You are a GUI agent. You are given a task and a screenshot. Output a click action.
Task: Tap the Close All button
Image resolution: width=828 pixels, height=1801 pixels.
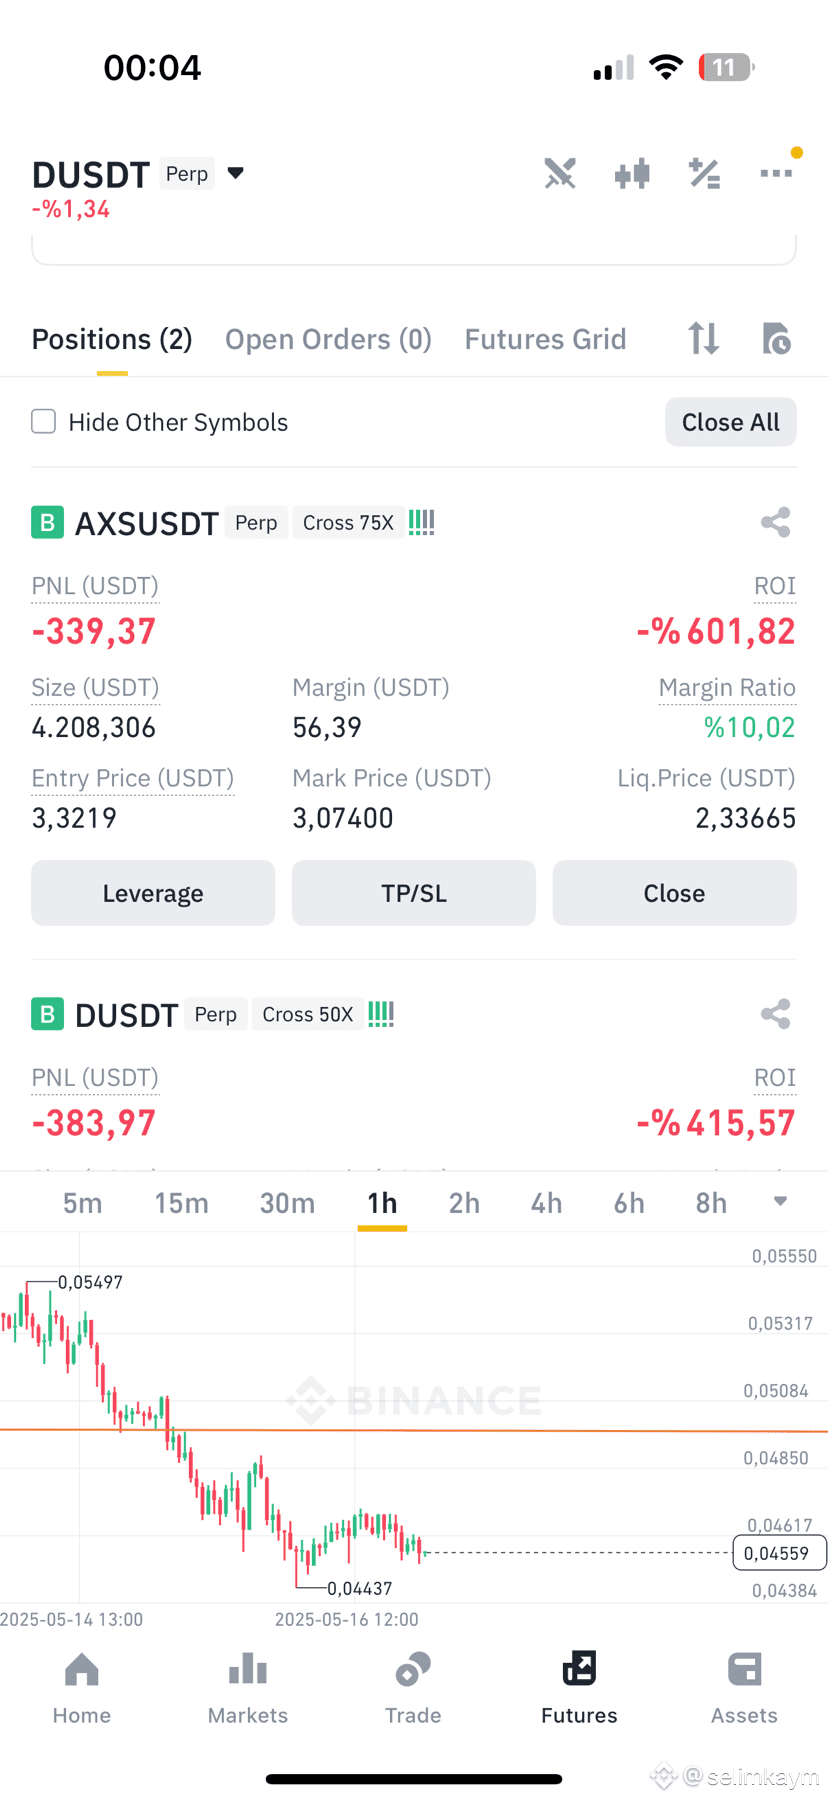(x=731, y=422)
